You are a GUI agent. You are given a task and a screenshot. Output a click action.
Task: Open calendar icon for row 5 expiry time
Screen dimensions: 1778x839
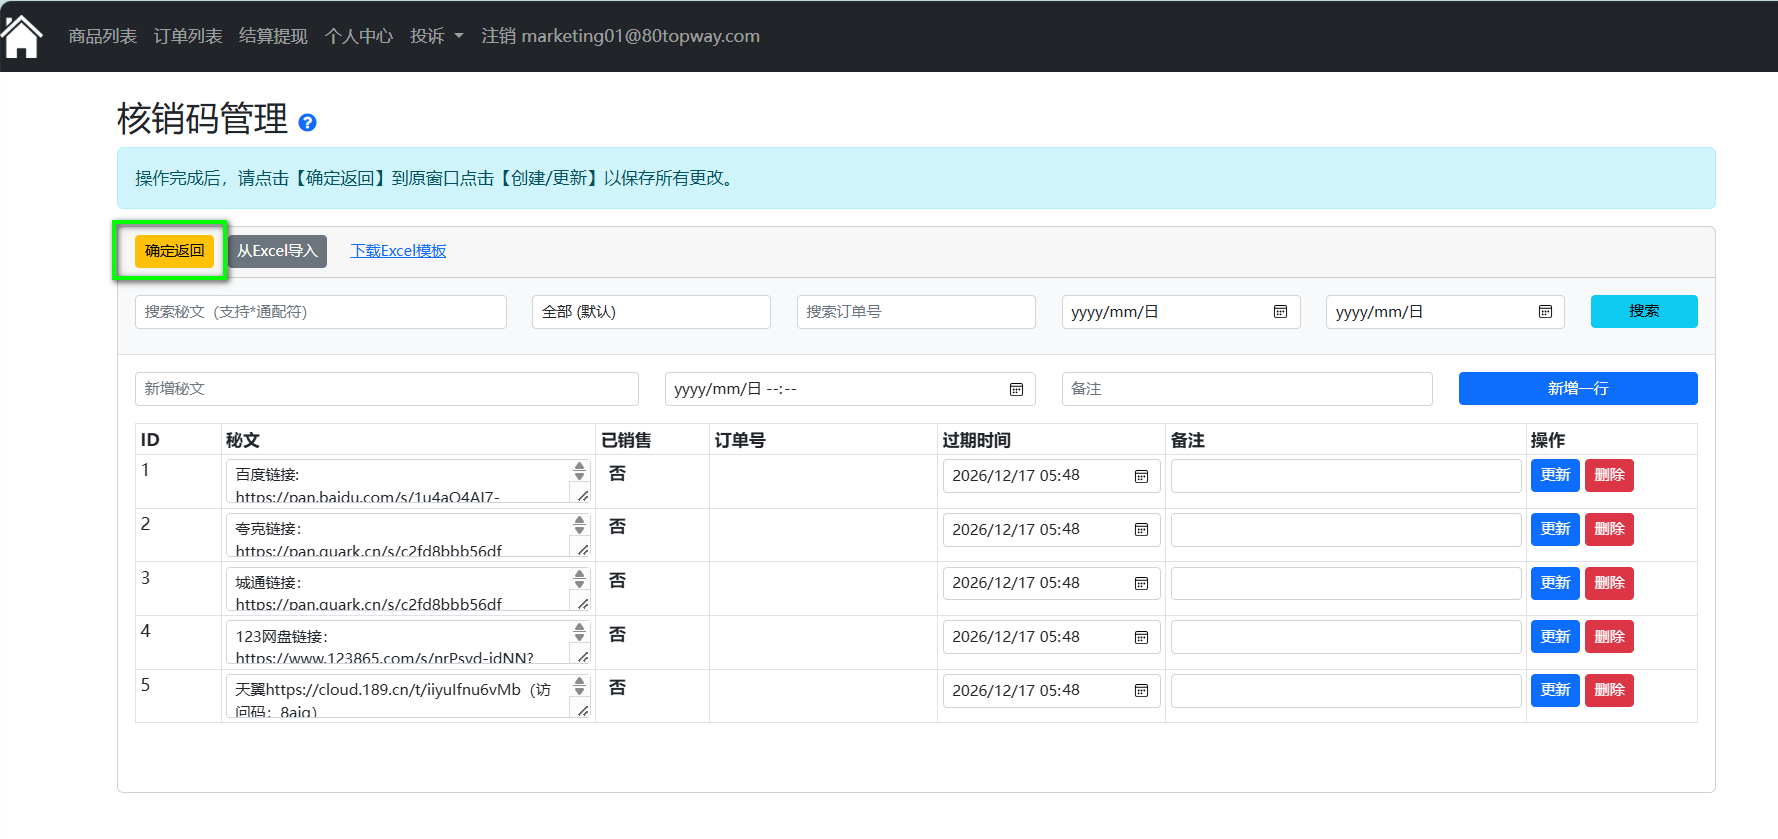[x=1141, y=691]
